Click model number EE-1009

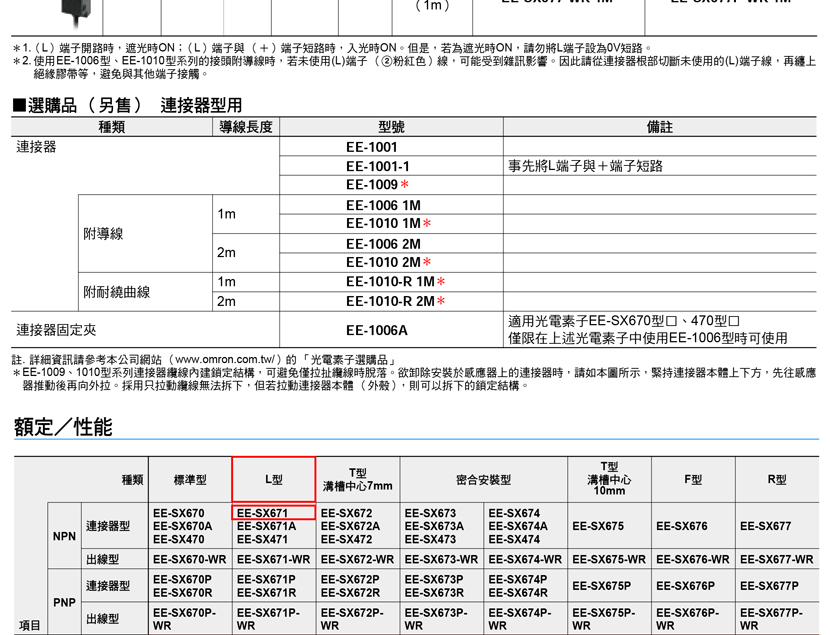point(372,185)
